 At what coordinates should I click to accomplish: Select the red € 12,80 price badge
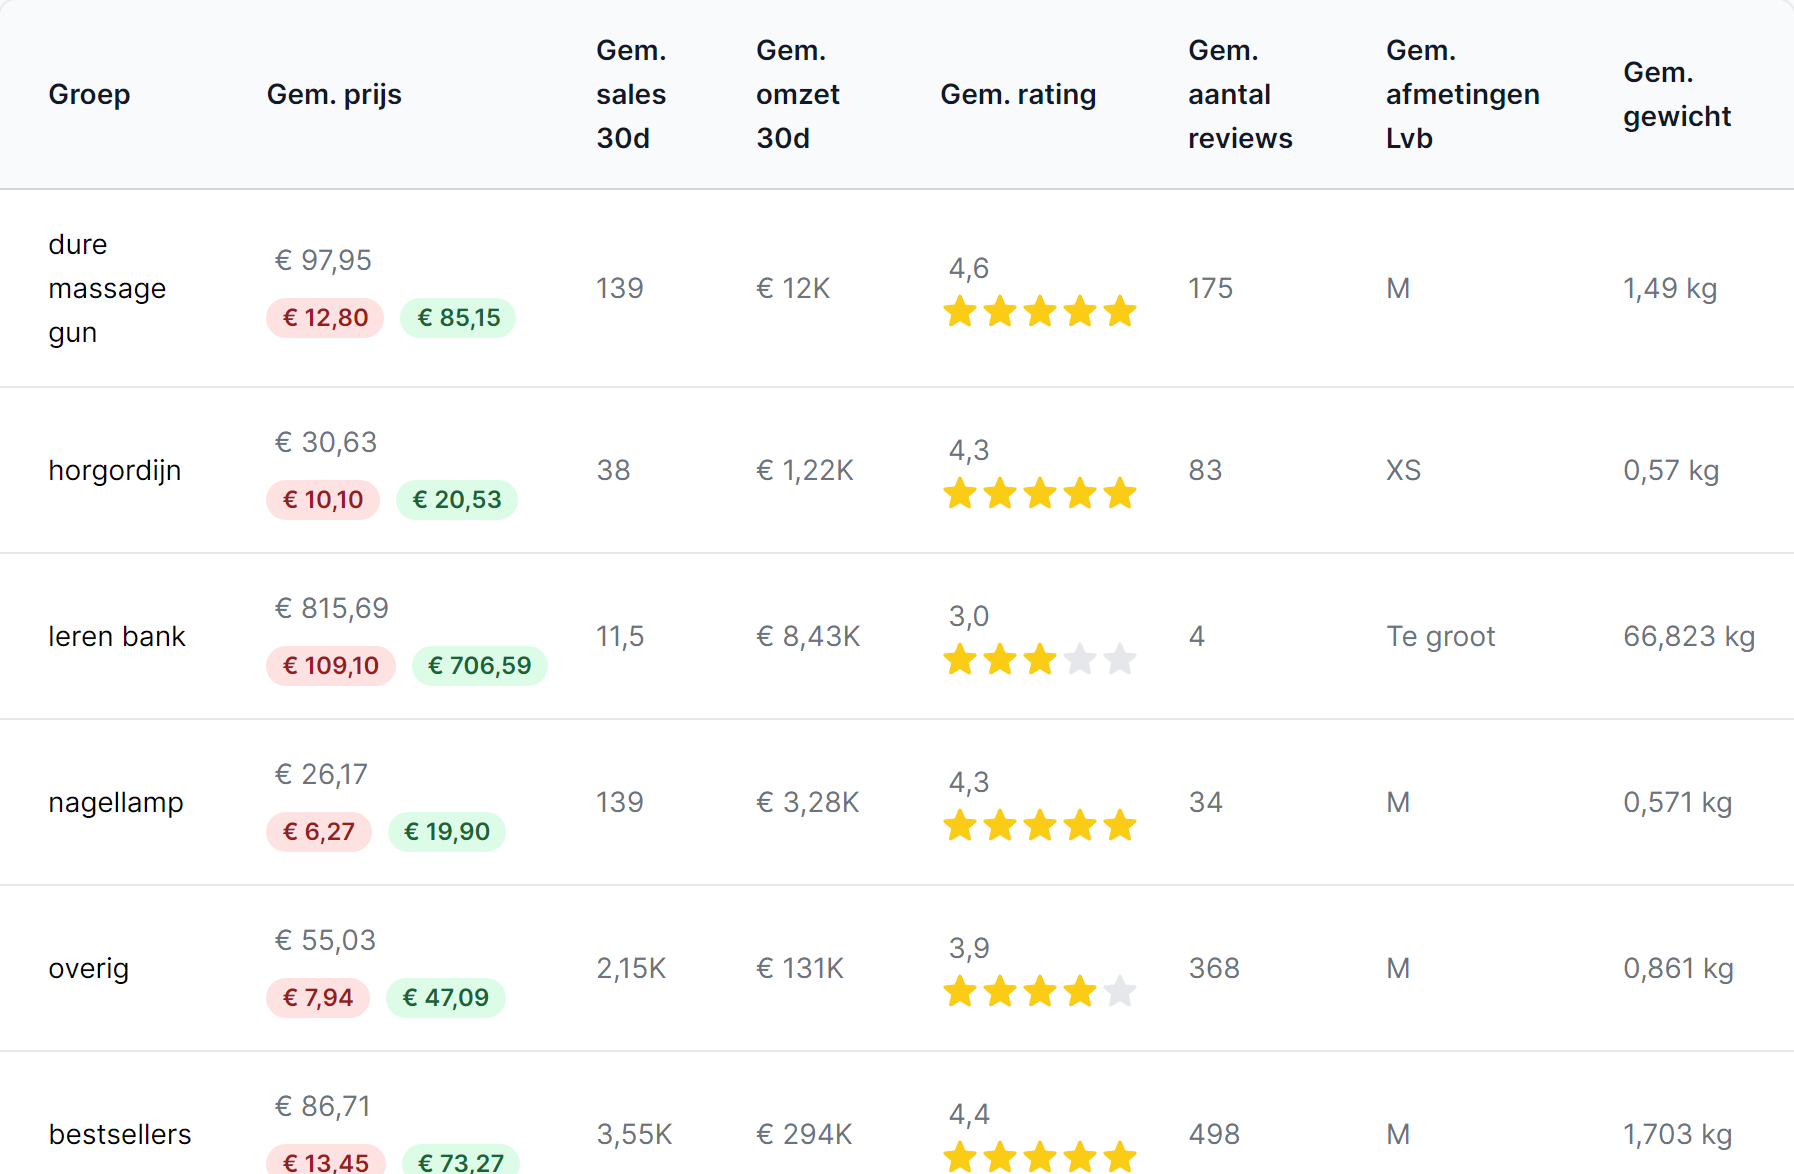coord(325,318)
